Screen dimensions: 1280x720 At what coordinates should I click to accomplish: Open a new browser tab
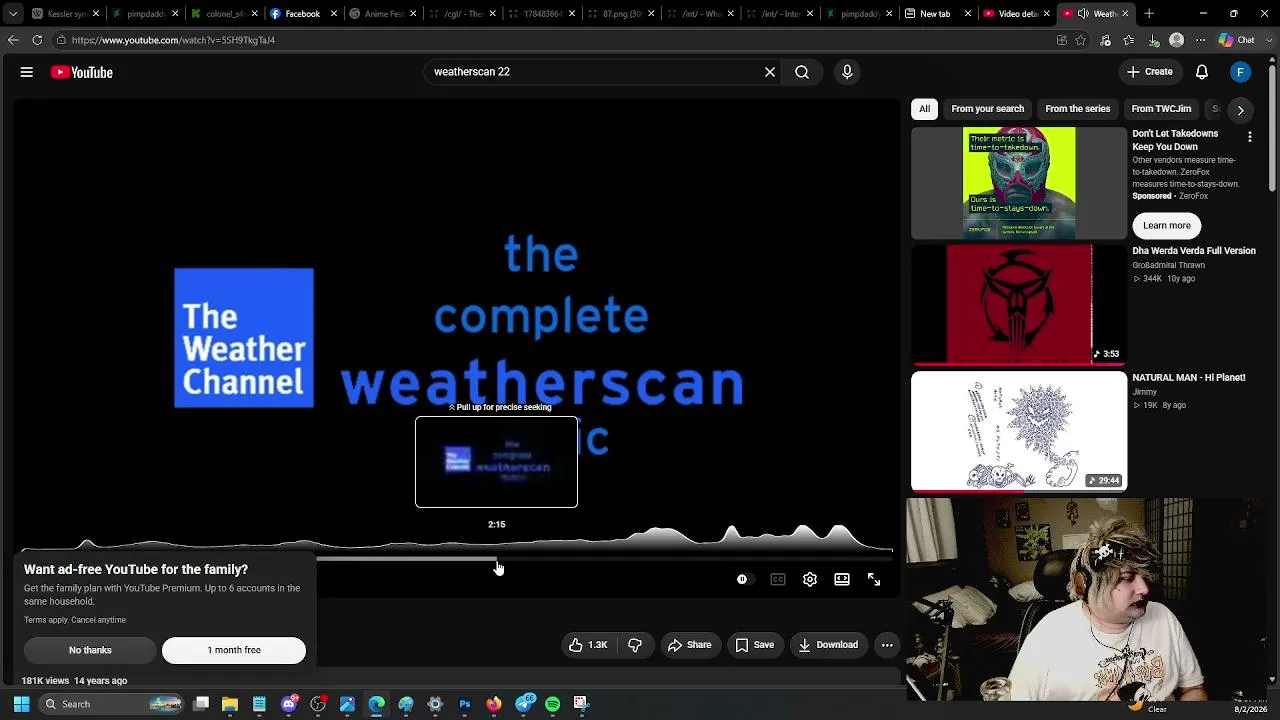[1149, 14]
